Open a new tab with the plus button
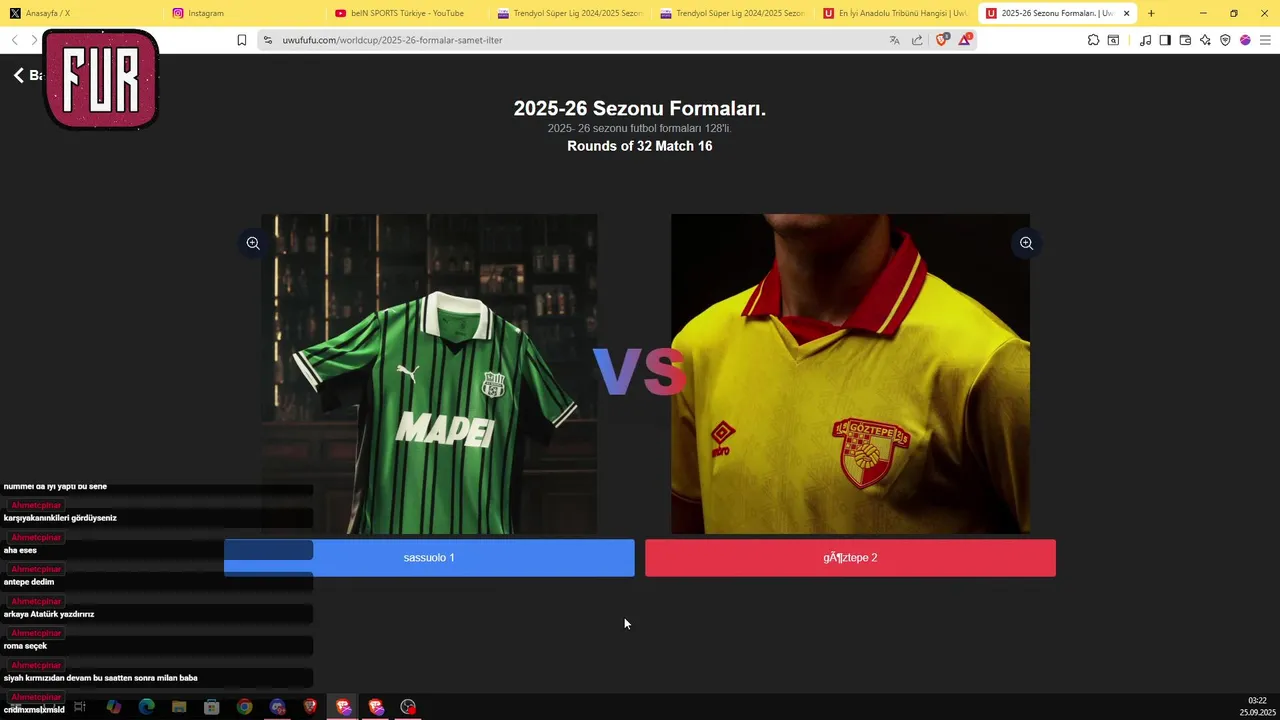 (1151, 13)
